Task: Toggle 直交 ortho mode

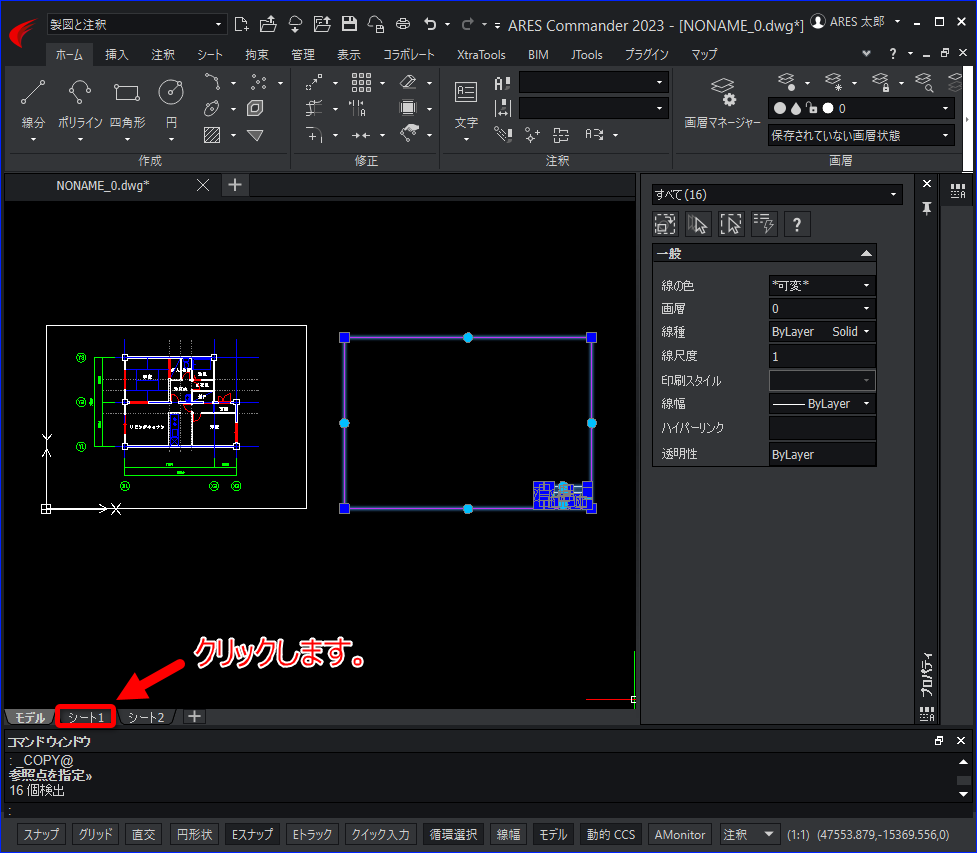Action: click(x=144, y=834)
